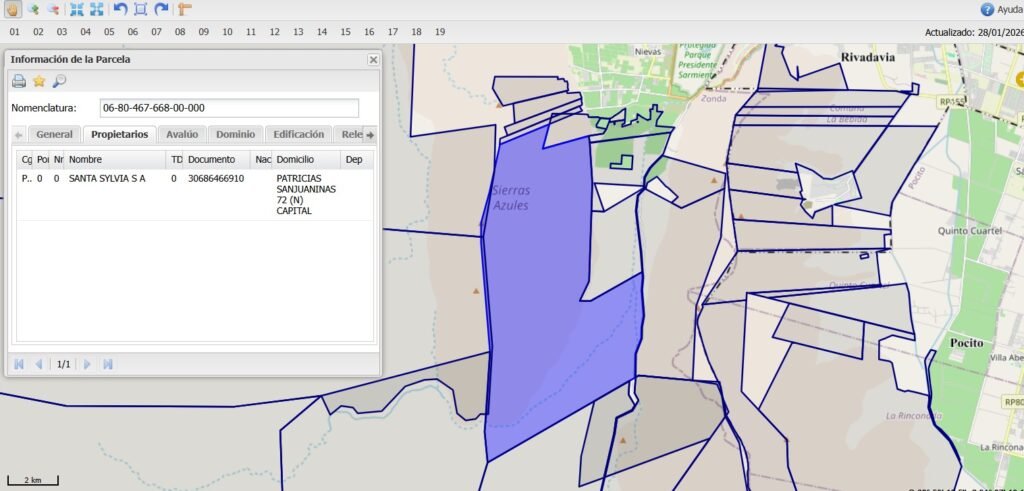1024x491 pixels.
Task: Open the Ayuda help link
Action: [x=1000, y=9]
